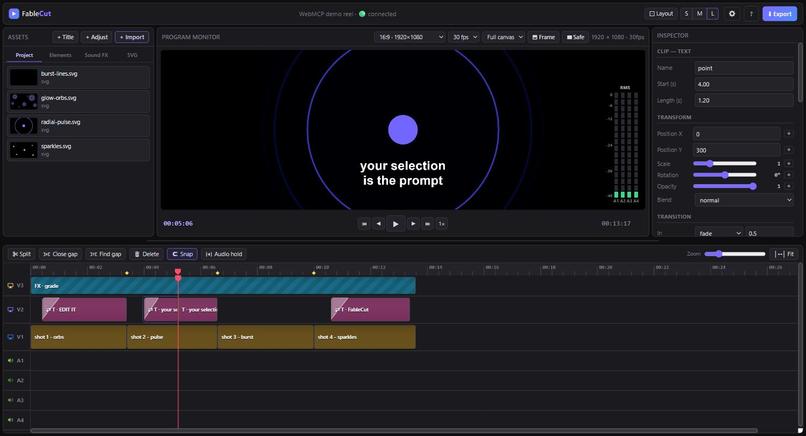Open the transition In fade dropdown
Screen dimensions: 806x436
[x=719, y=233]
